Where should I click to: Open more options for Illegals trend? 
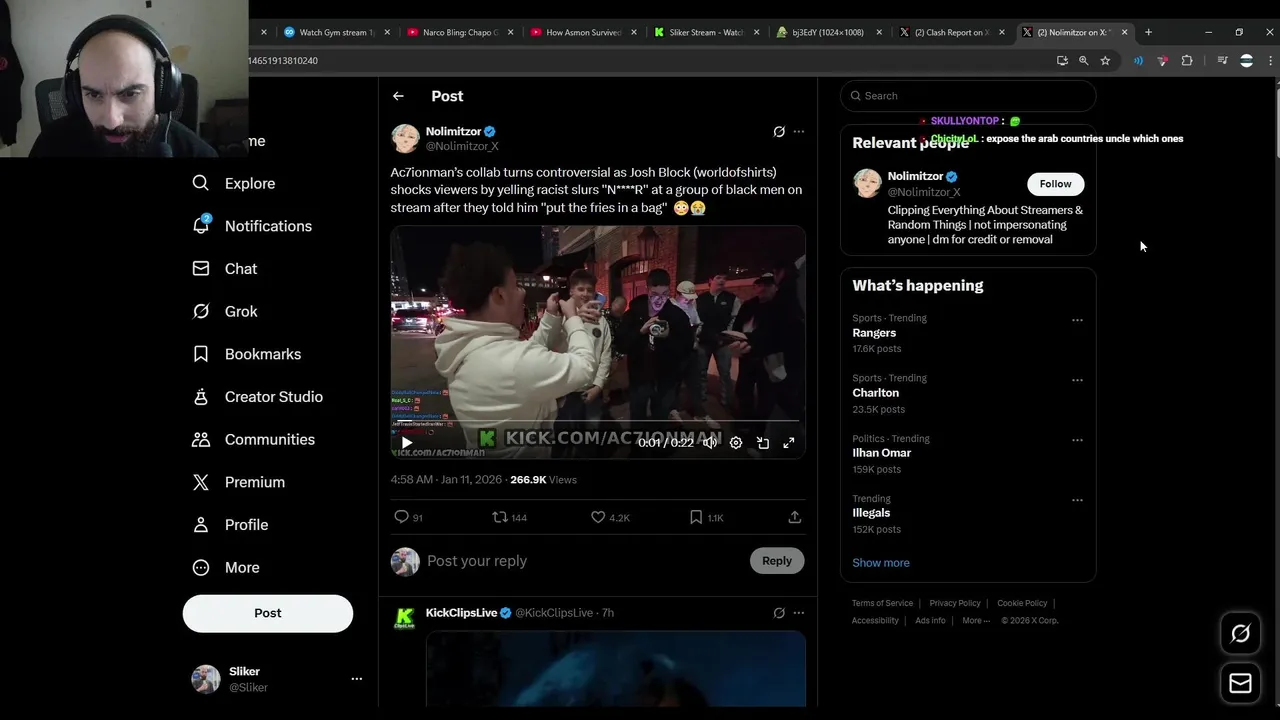coord(1077,500)
